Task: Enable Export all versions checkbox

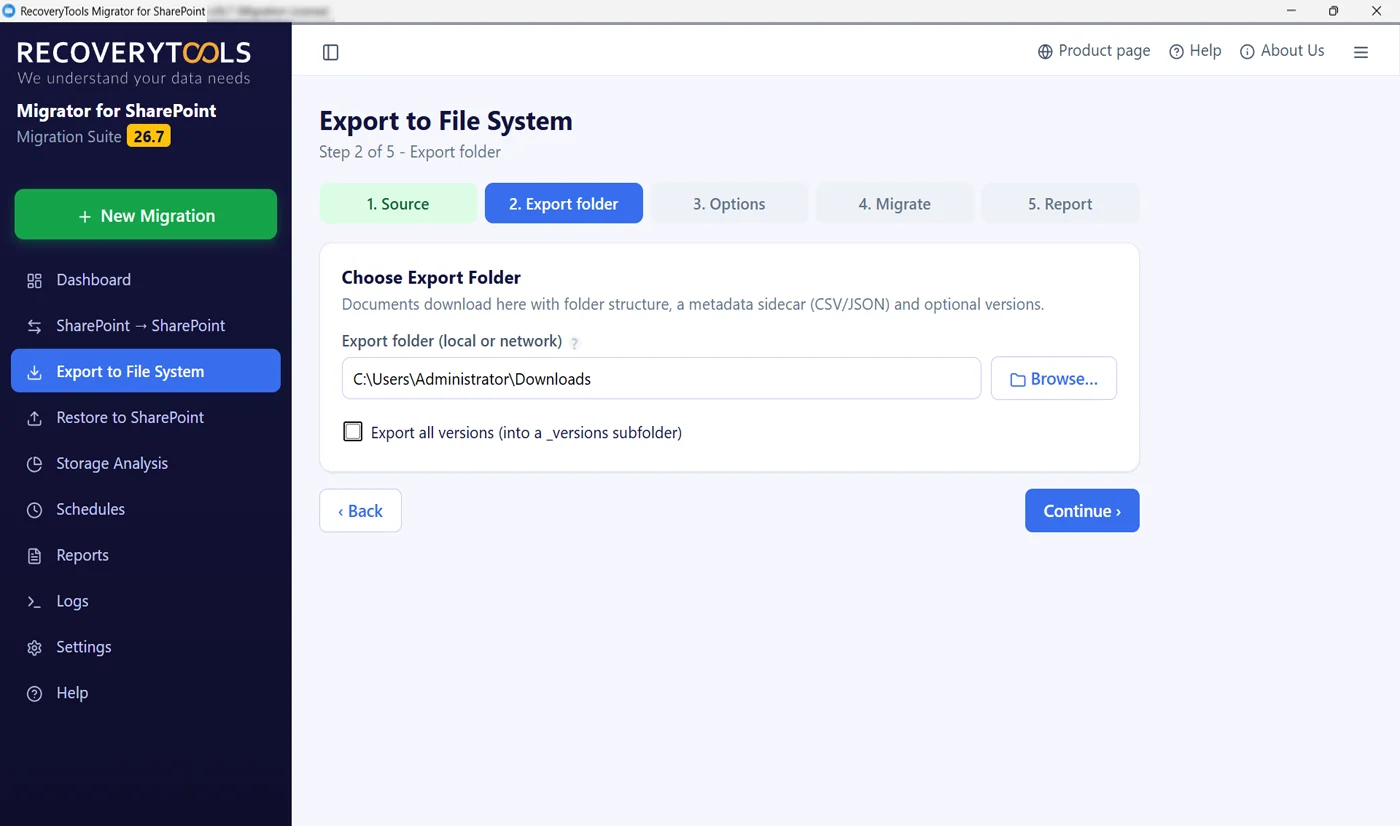Action: click(353, 432)
